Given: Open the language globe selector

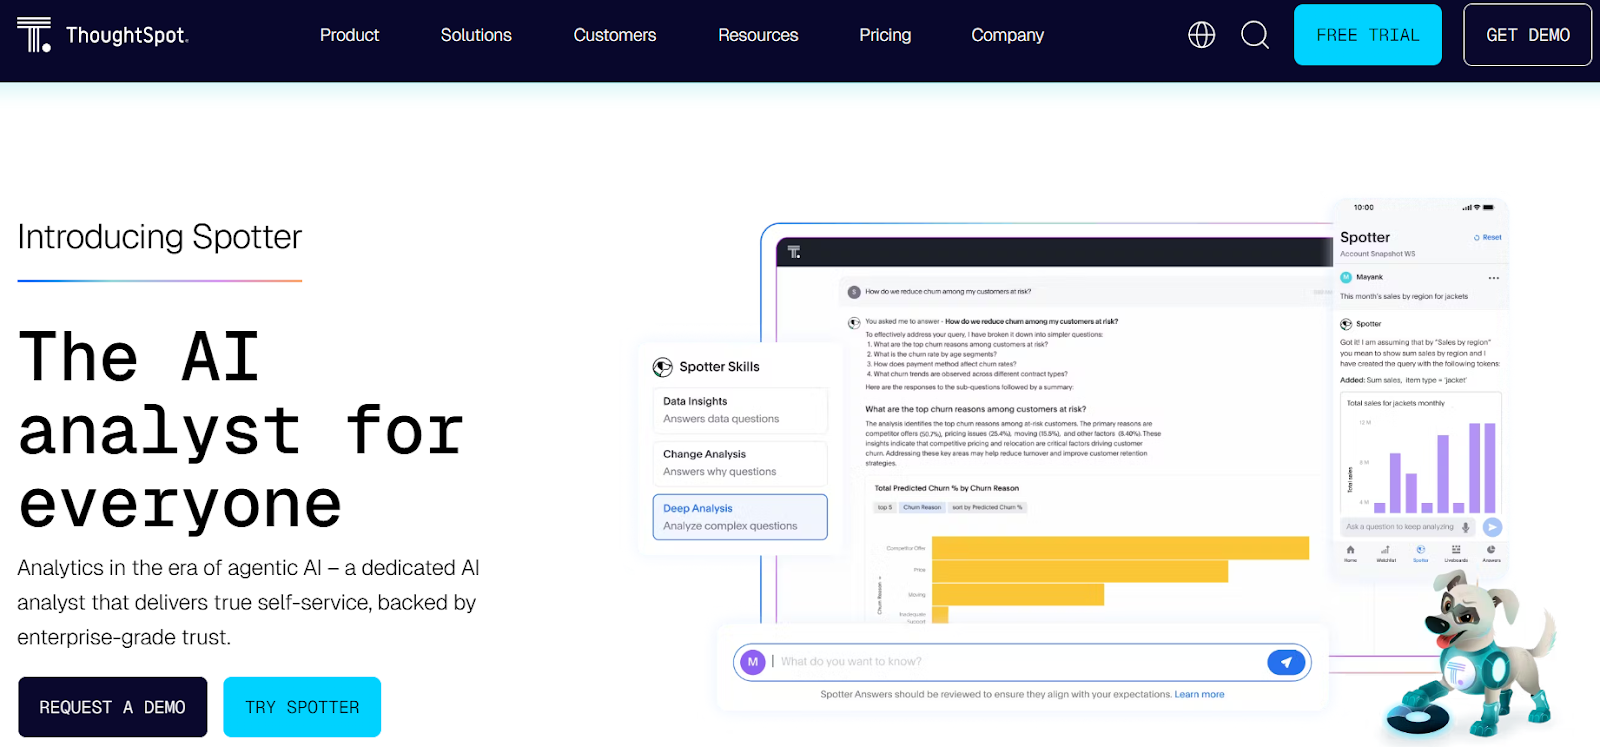Looking at the screenshot, I should coord(1201,35).
